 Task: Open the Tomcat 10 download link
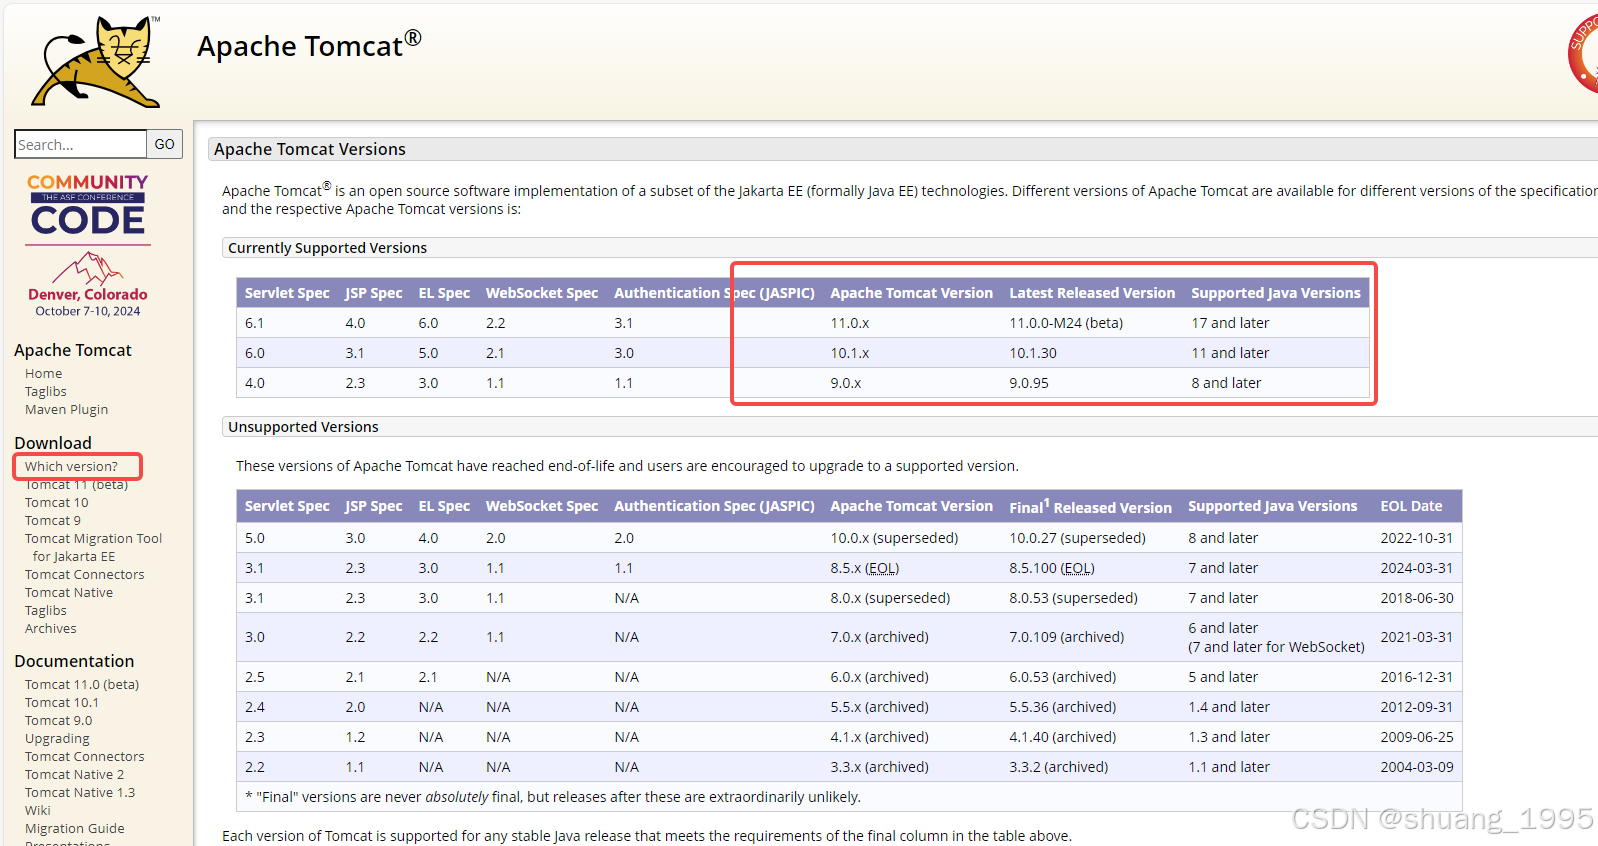click(x=56, y=502)
